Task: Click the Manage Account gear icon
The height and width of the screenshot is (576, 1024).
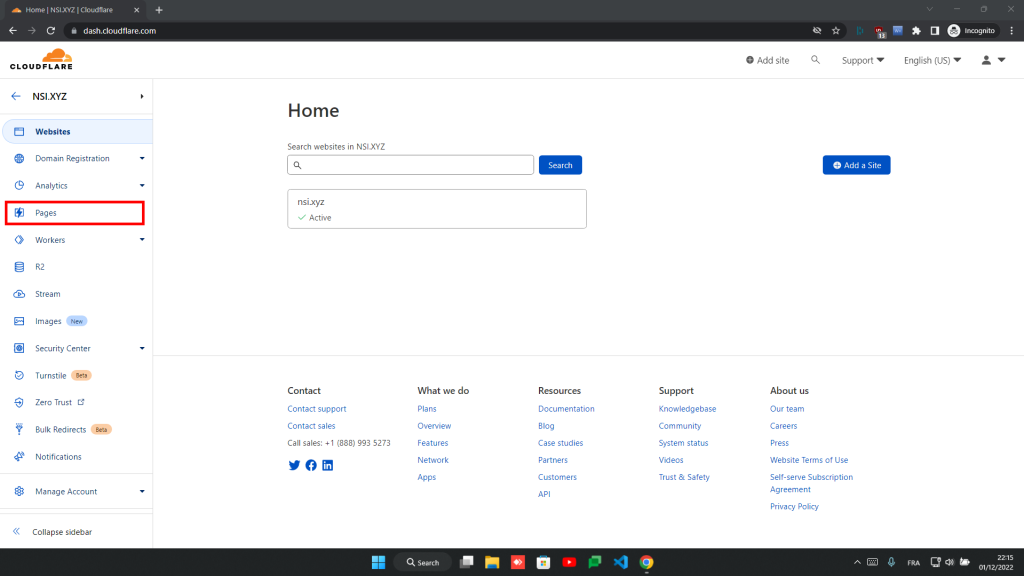Action: (19, 491)
